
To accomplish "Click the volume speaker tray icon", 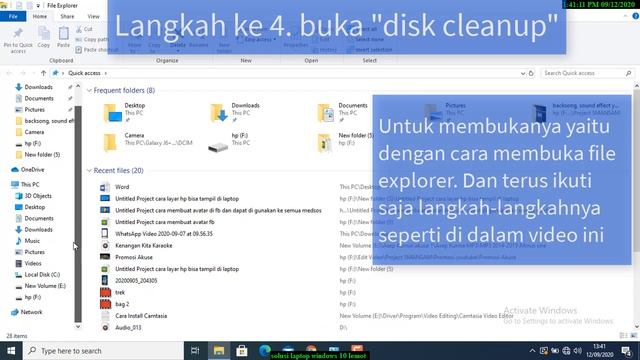I will click(578, 351).
